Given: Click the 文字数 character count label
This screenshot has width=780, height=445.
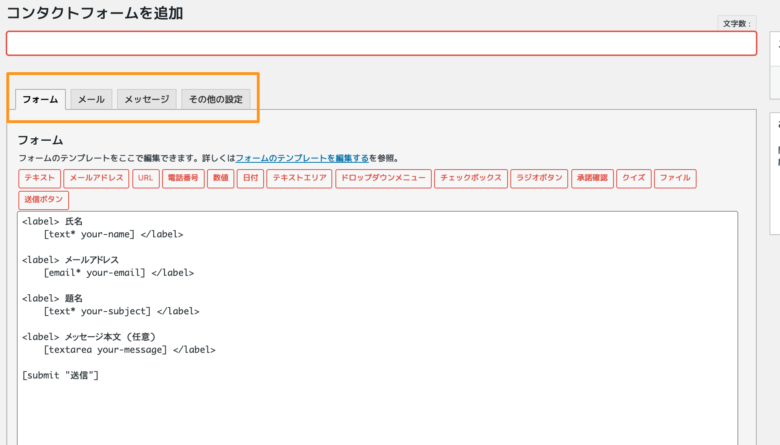Looking at the screenshot, I should [737, 23].
